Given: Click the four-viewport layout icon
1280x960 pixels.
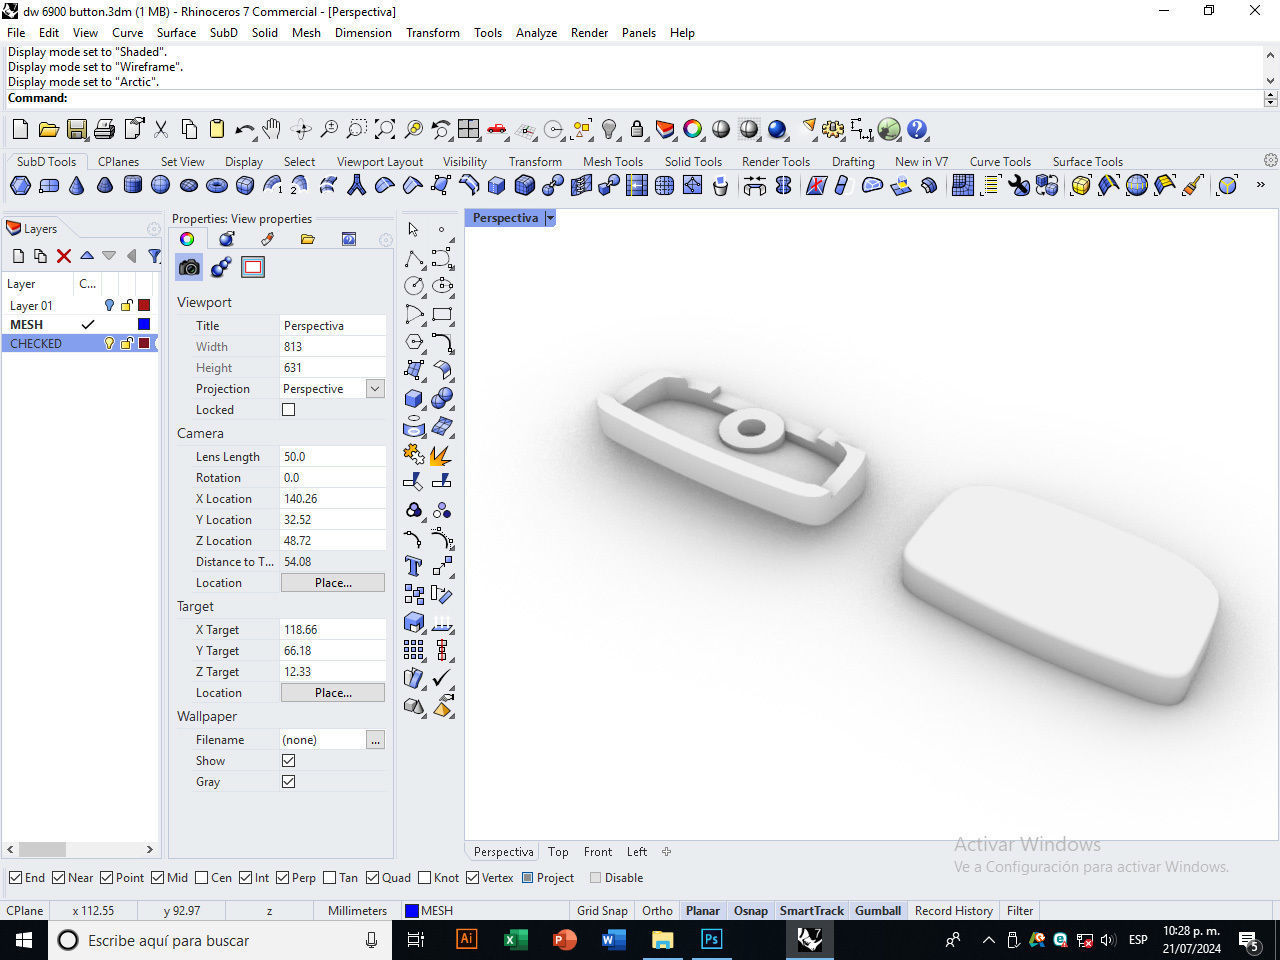Looking at the screenshot, I should (469, 129).
